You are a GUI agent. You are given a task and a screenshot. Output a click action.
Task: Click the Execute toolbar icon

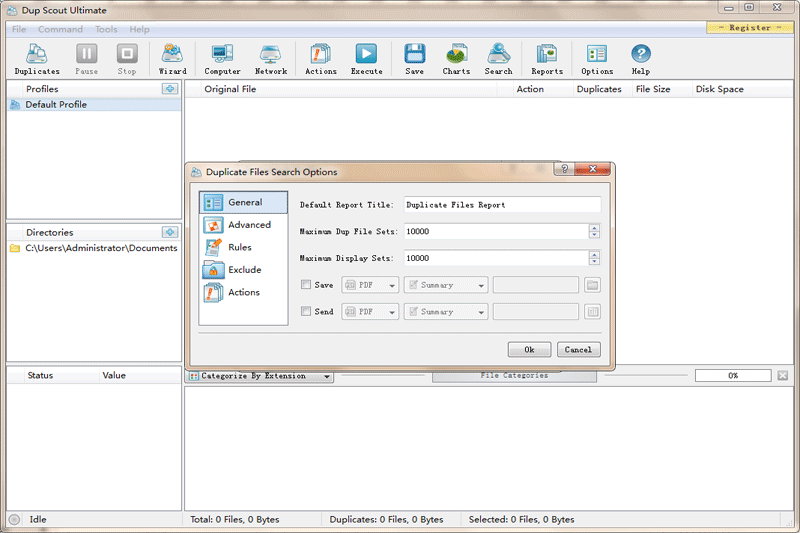(x=366, y=59)
